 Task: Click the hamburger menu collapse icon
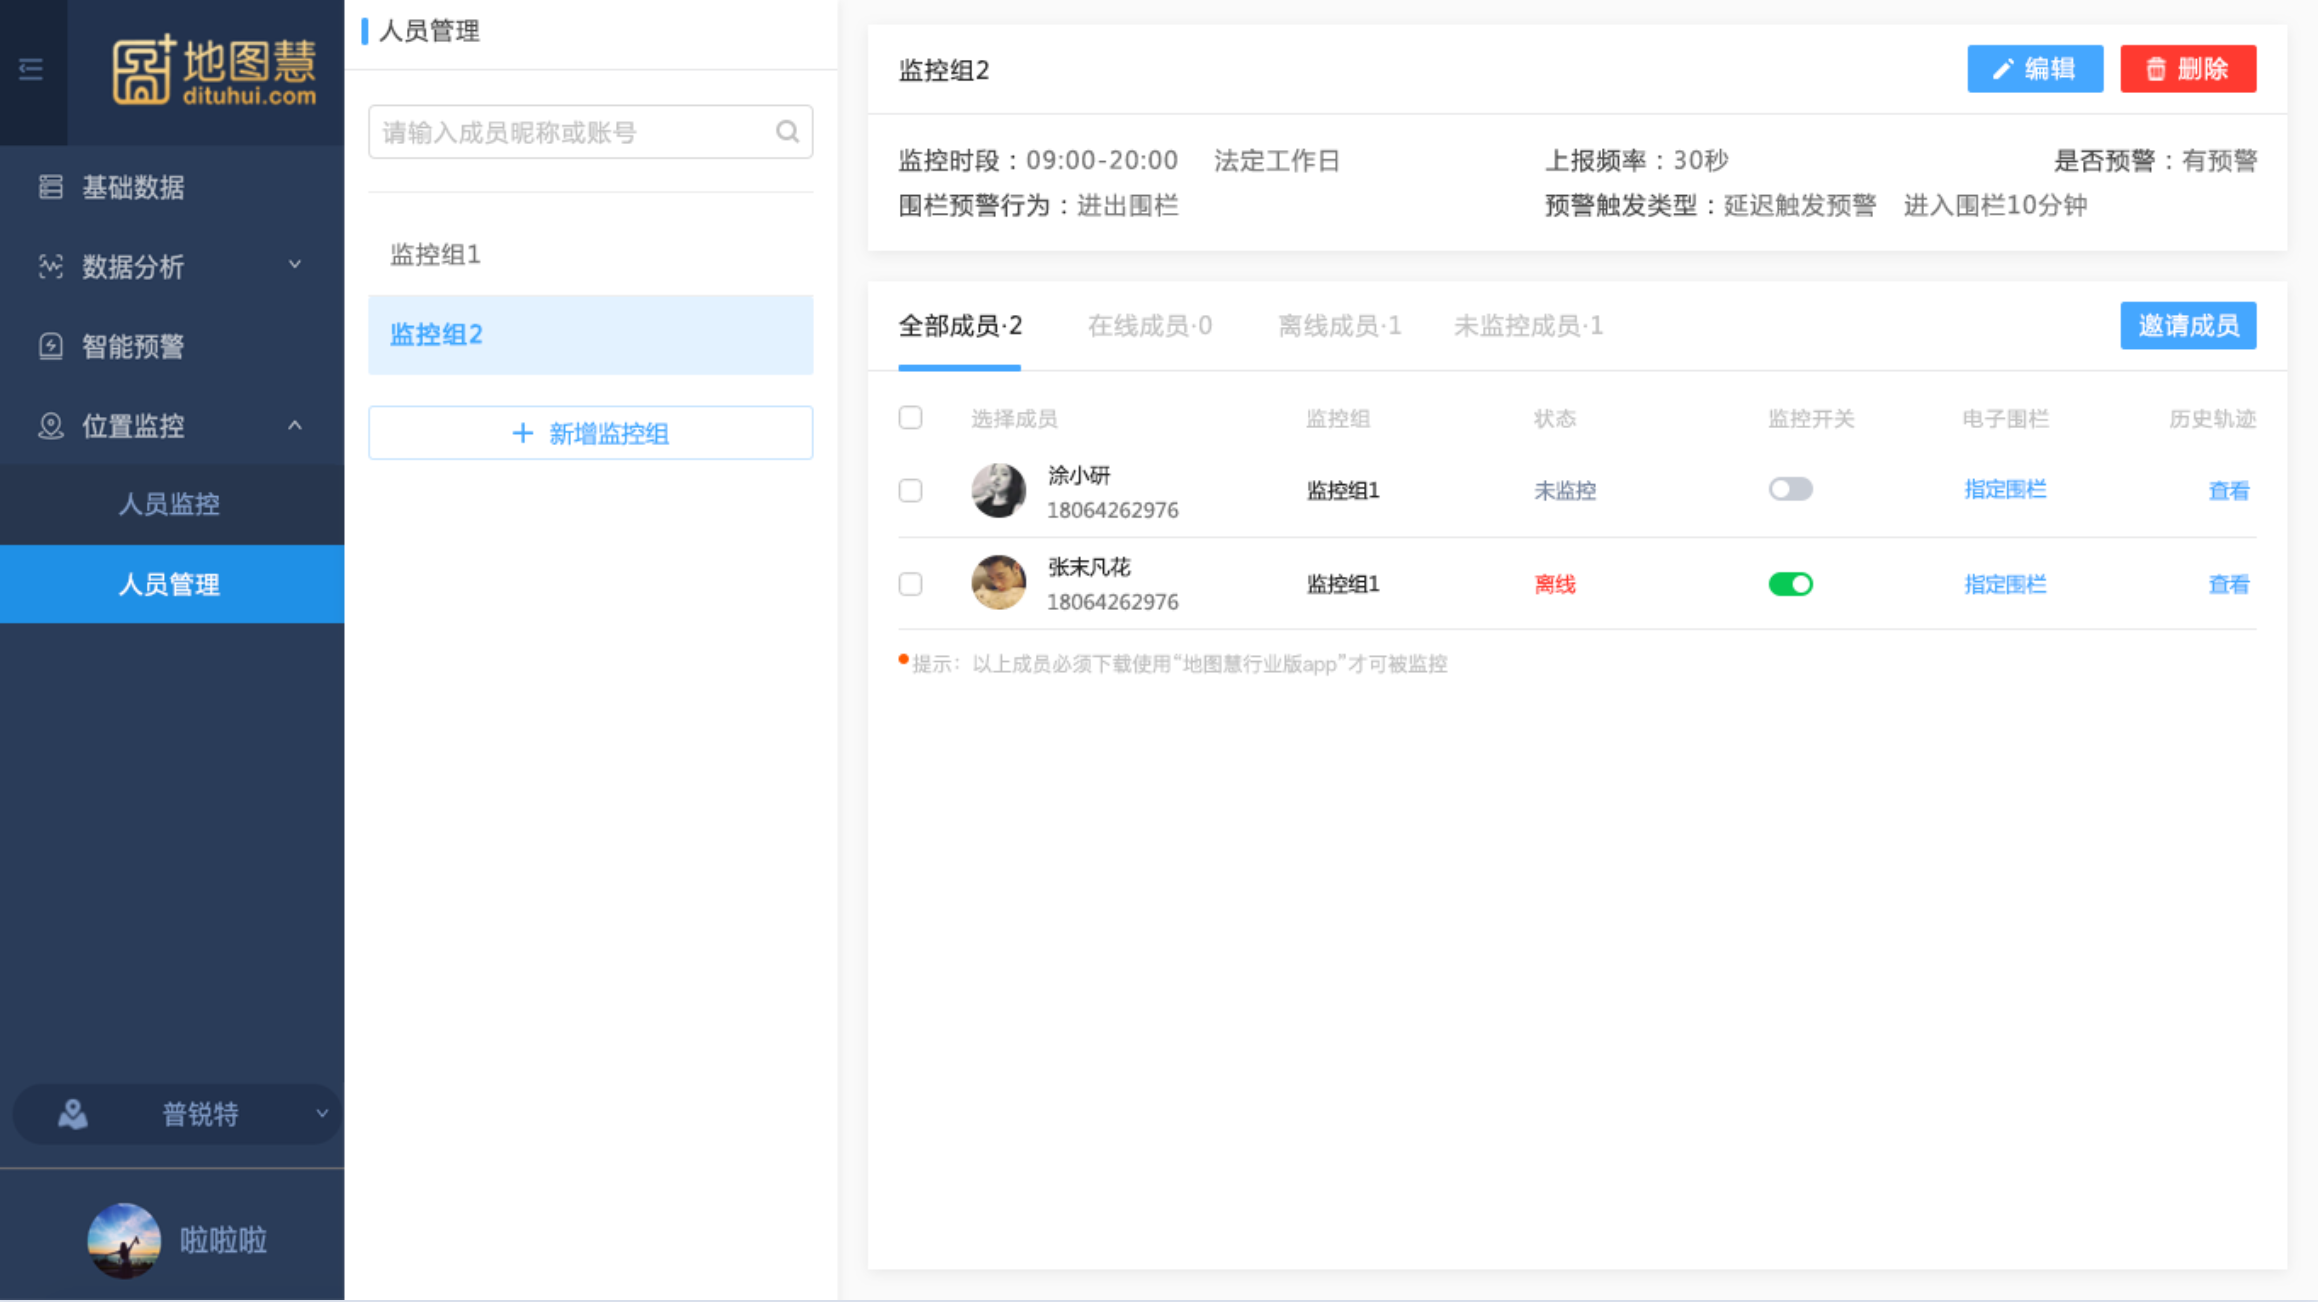(31, 69)
